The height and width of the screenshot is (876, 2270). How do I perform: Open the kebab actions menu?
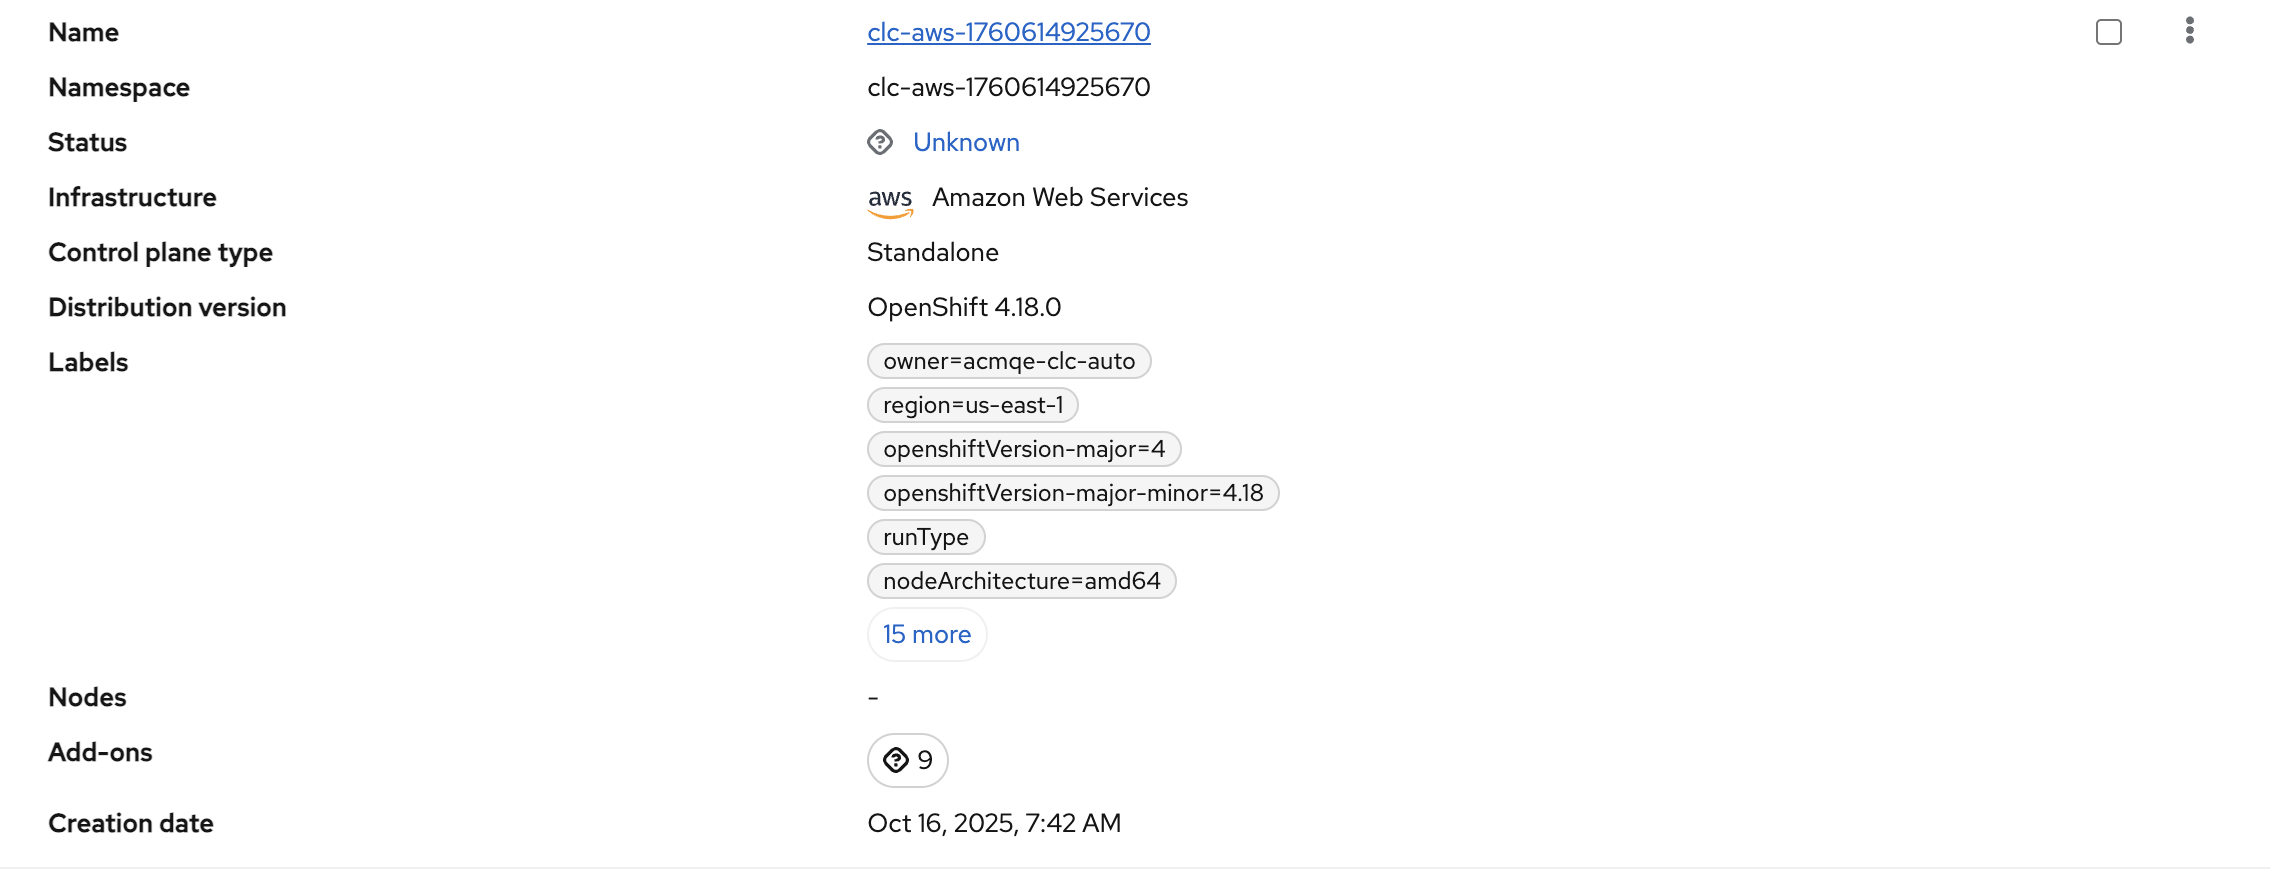2189,31
